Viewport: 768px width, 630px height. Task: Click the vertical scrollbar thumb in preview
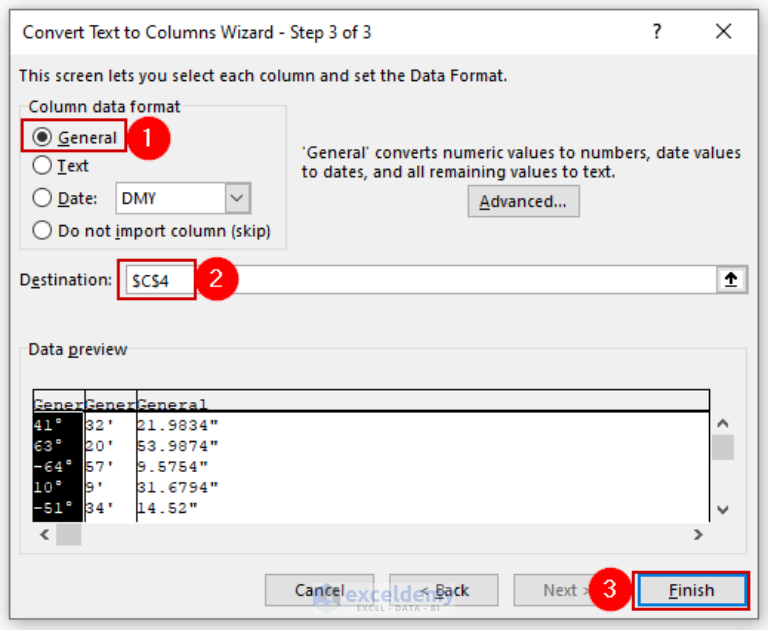723,447
